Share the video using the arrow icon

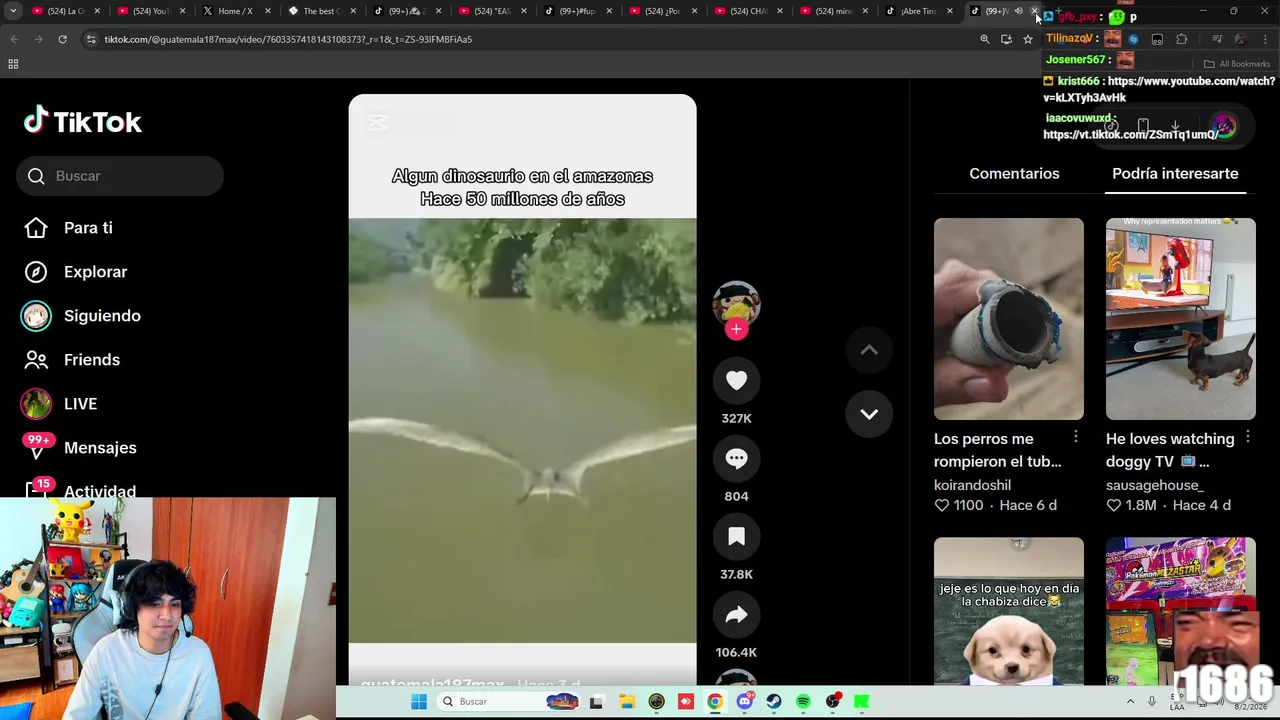[736, 615]
